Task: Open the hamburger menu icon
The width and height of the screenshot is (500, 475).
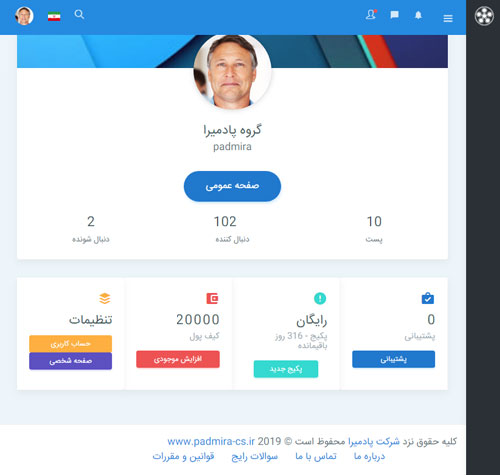Action: pyautogui.click(x=448, y=18)
